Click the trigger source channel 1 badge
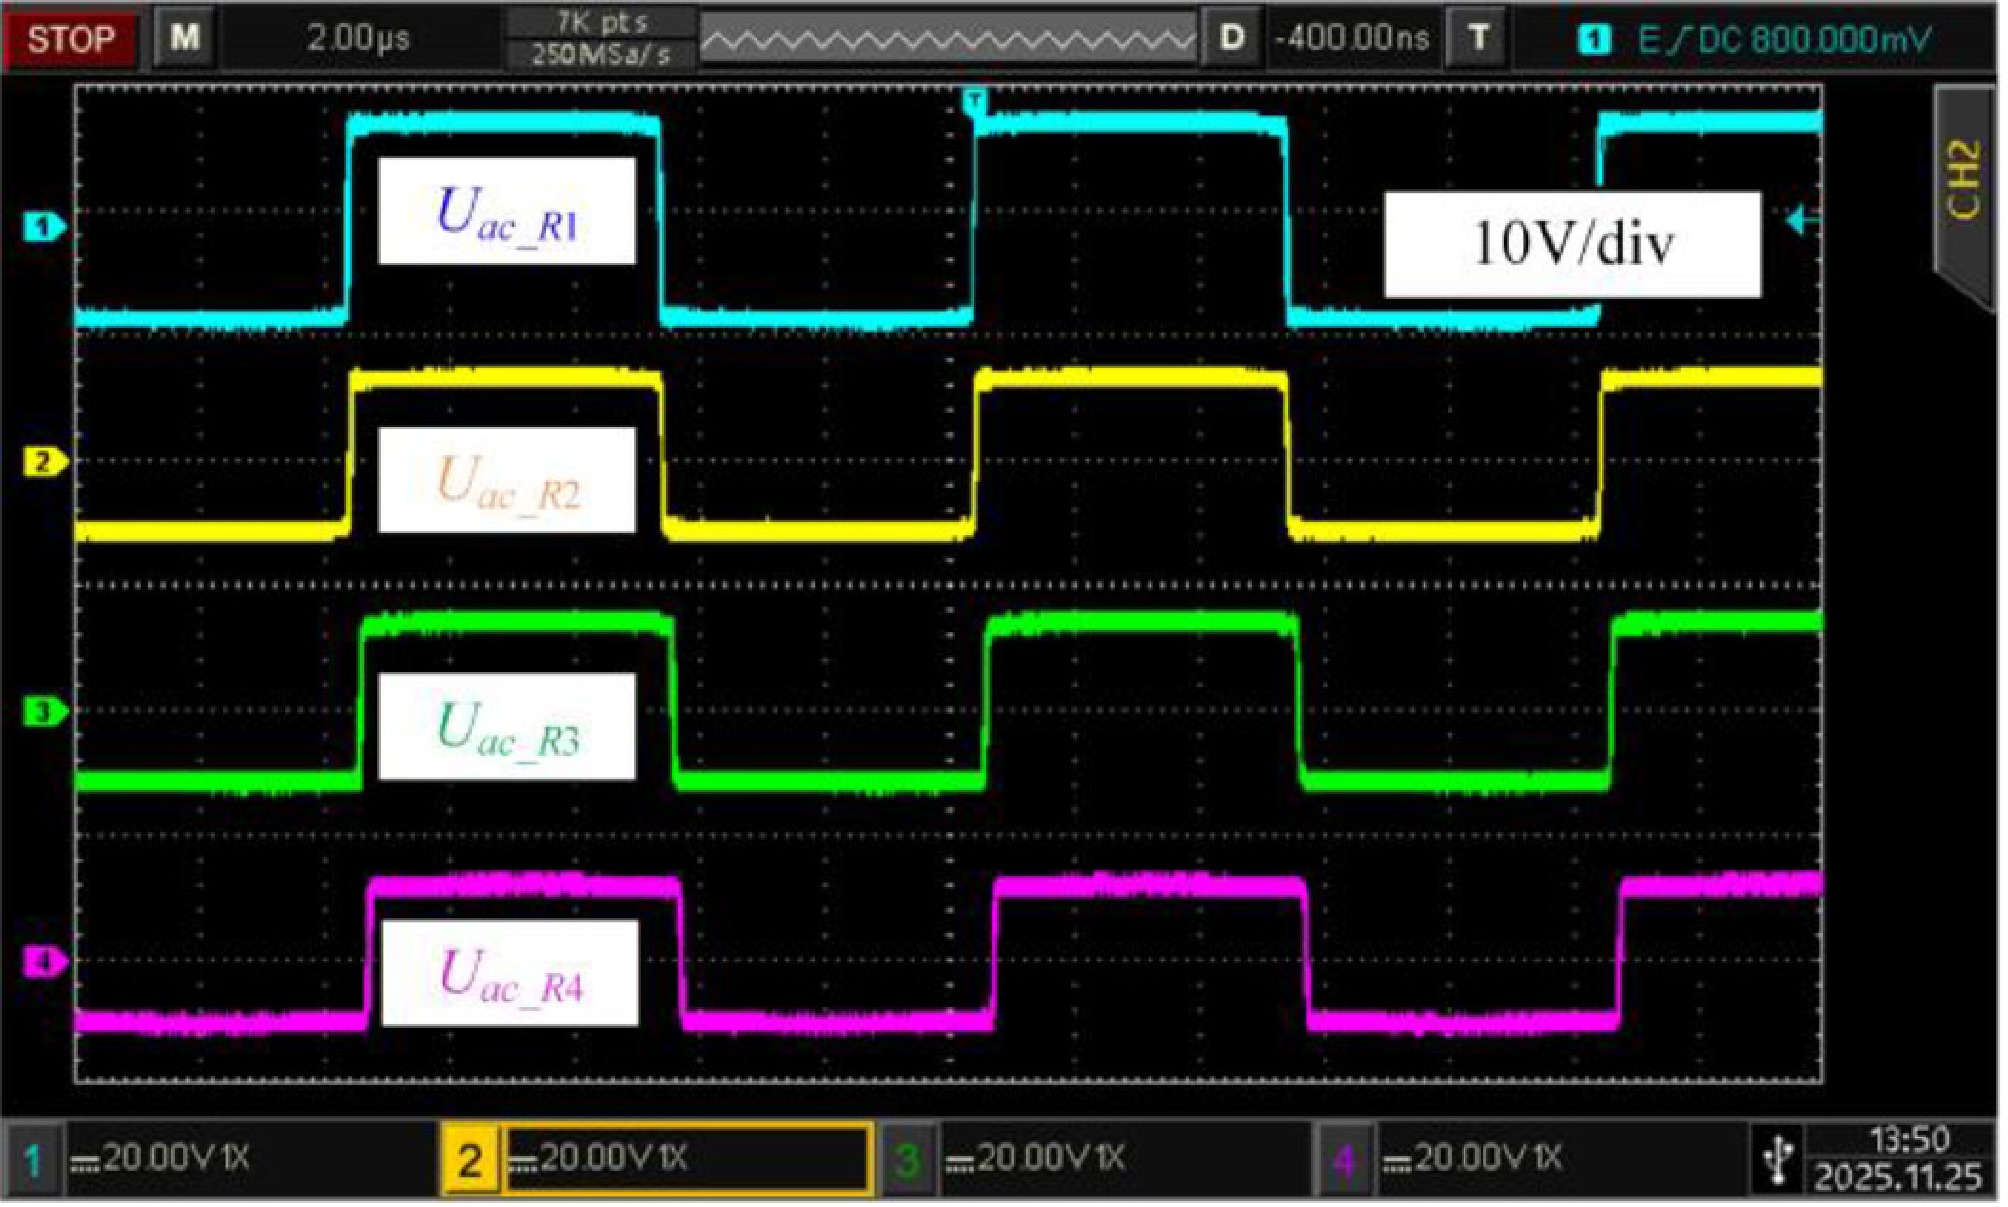 tap(1593, 39)
